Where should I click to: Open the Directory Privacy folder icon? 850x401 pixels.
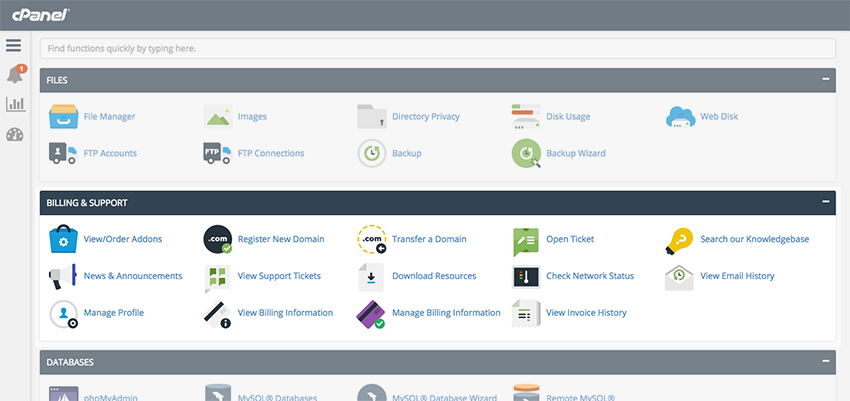coord(372,117)
